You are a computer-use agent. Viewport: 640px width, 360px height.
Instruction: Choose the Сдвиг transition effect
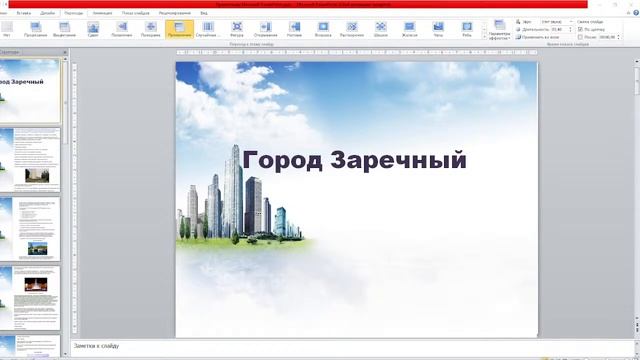93,29
